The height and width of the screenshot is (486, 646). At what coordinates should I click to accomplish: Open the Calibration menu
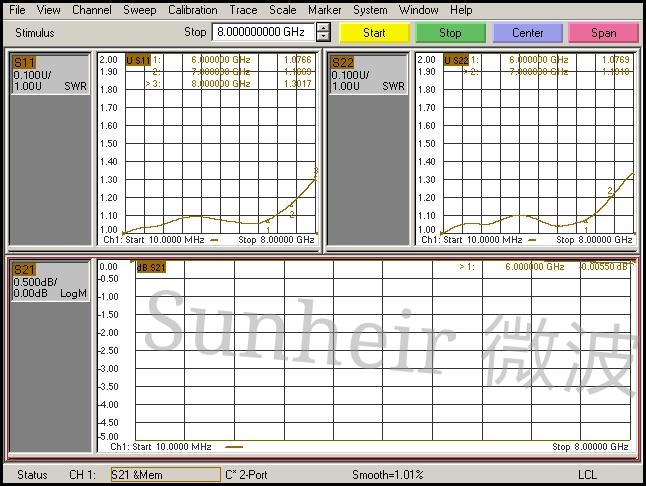[x=192, y=9]
